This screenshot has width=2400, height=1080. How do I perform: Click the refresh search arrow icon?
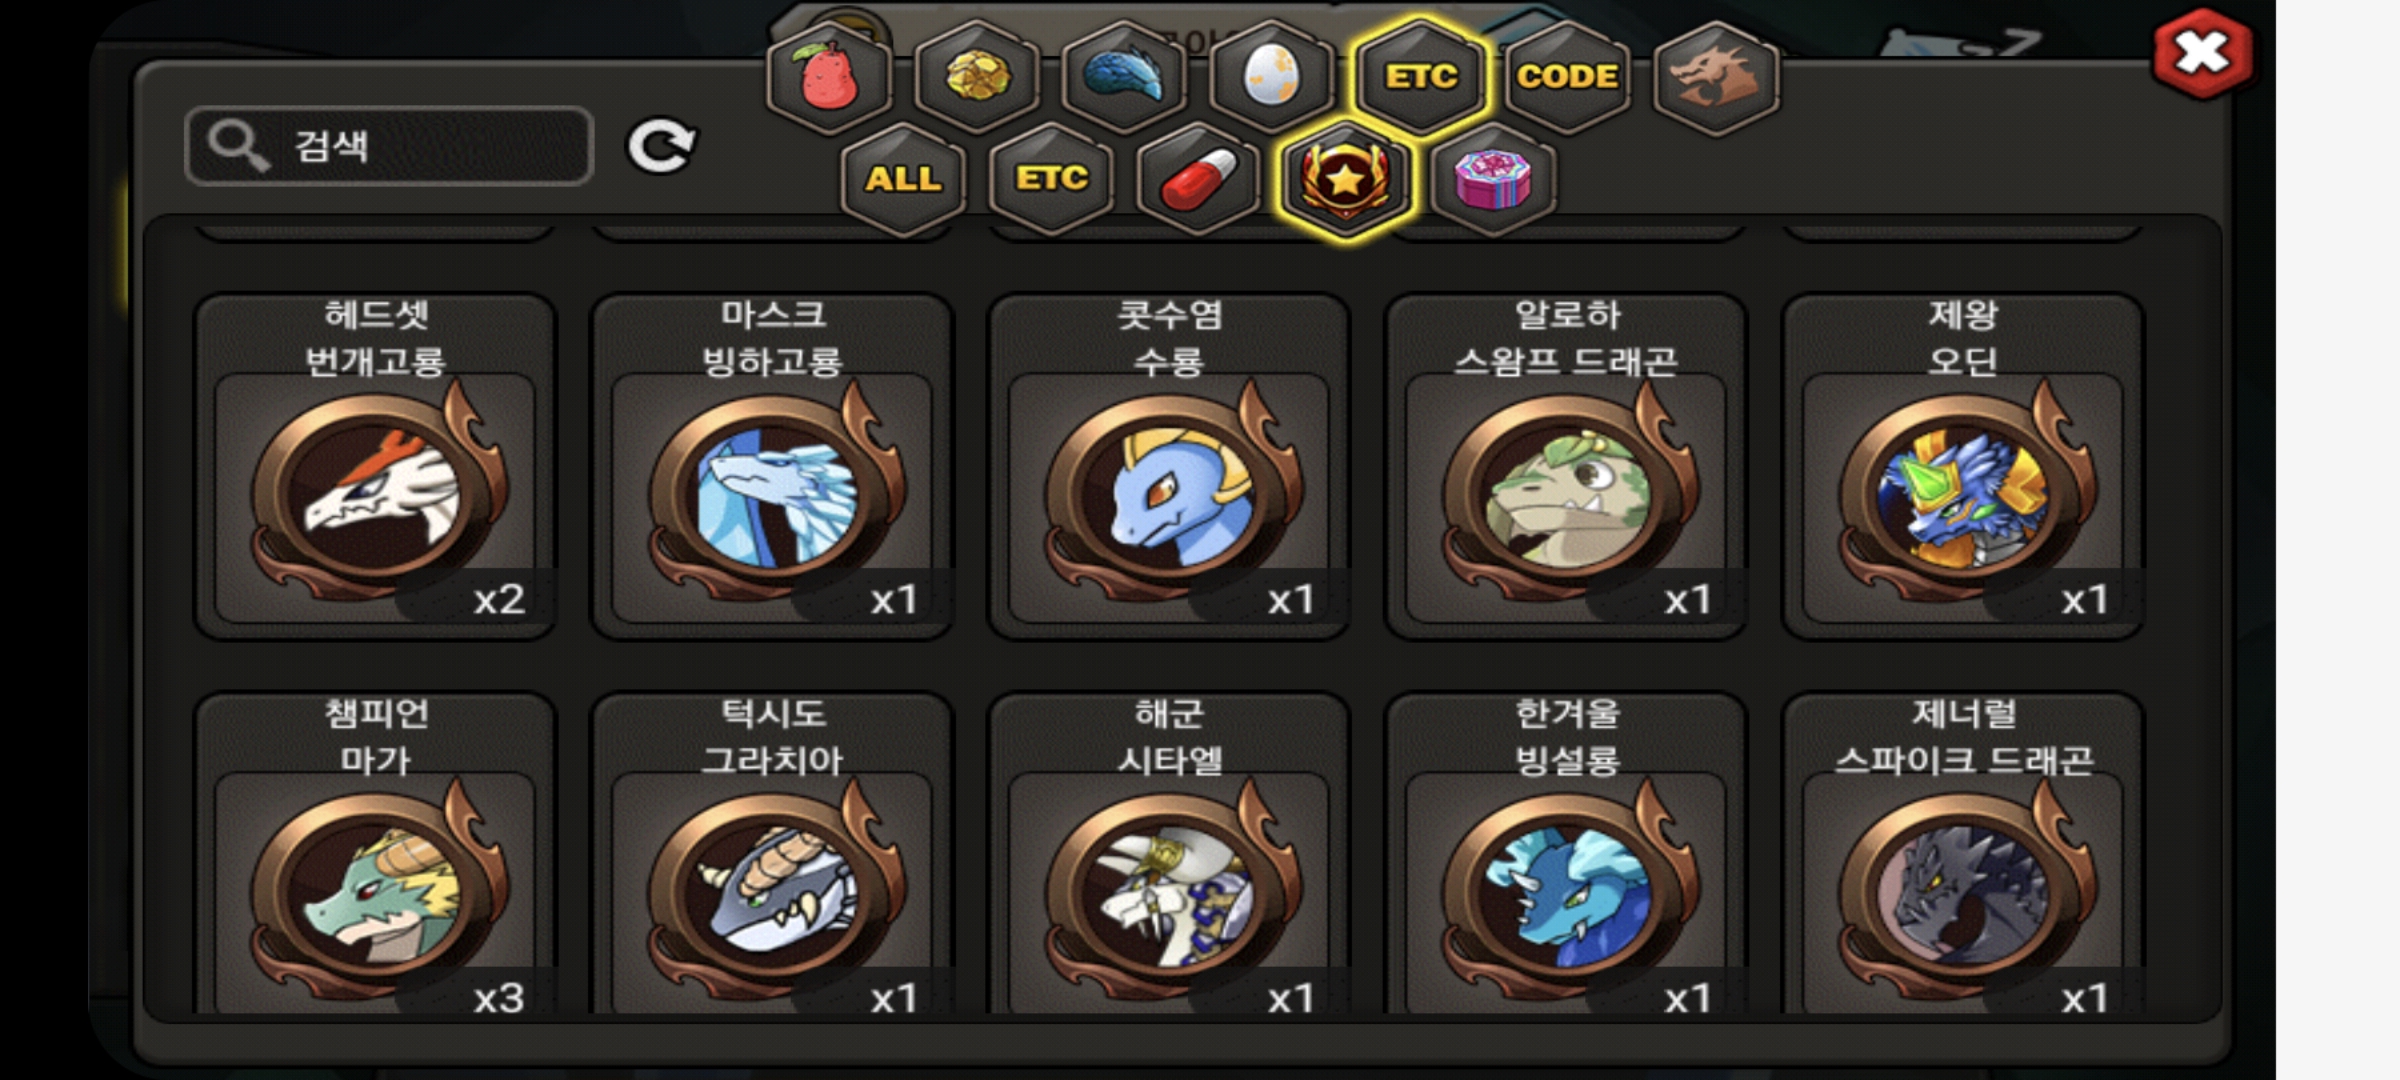660,147
